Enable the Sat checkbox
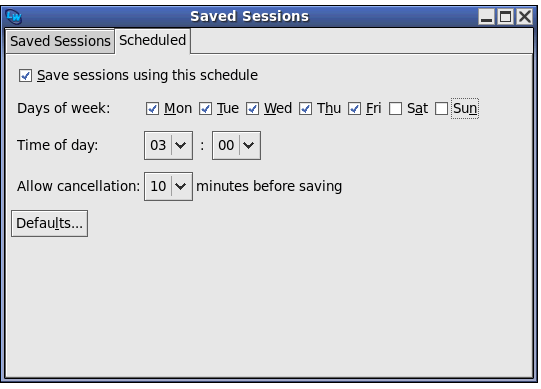This screenshot has height=389, width=541. click(395, 109)
